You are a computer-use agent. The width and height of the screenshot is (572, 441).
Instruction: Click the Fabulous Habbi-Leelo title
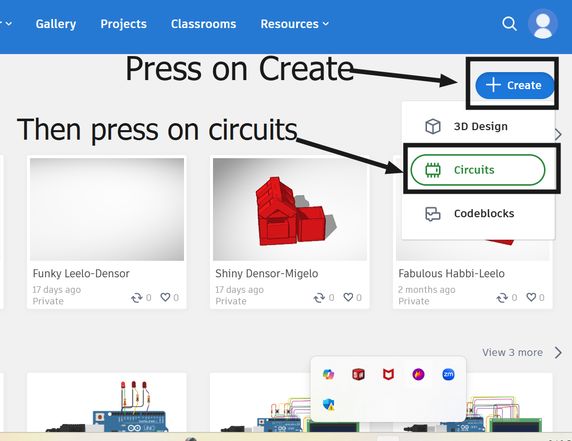[452, 274]
